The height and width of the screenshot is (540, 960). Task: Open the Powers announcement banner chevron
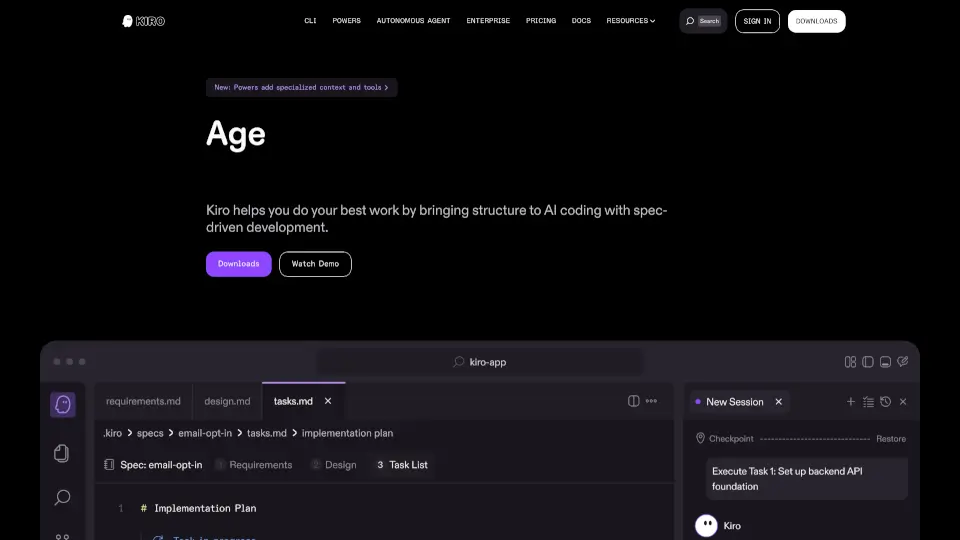click(x=386, y=88)
